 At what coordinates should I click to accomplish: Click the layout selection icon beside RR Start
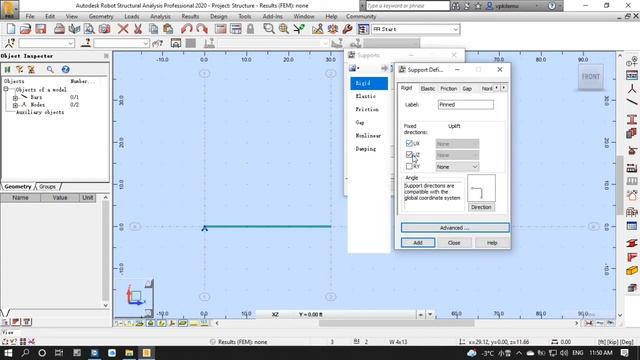point(363,29)
